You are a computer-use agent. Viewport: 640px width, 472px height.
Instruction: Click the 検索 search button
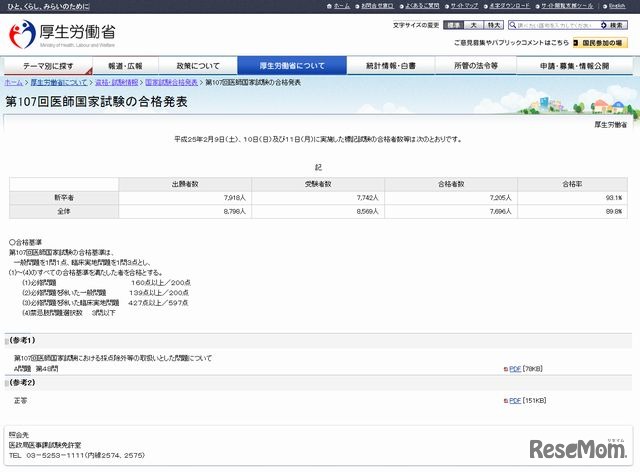coord(613,25)
